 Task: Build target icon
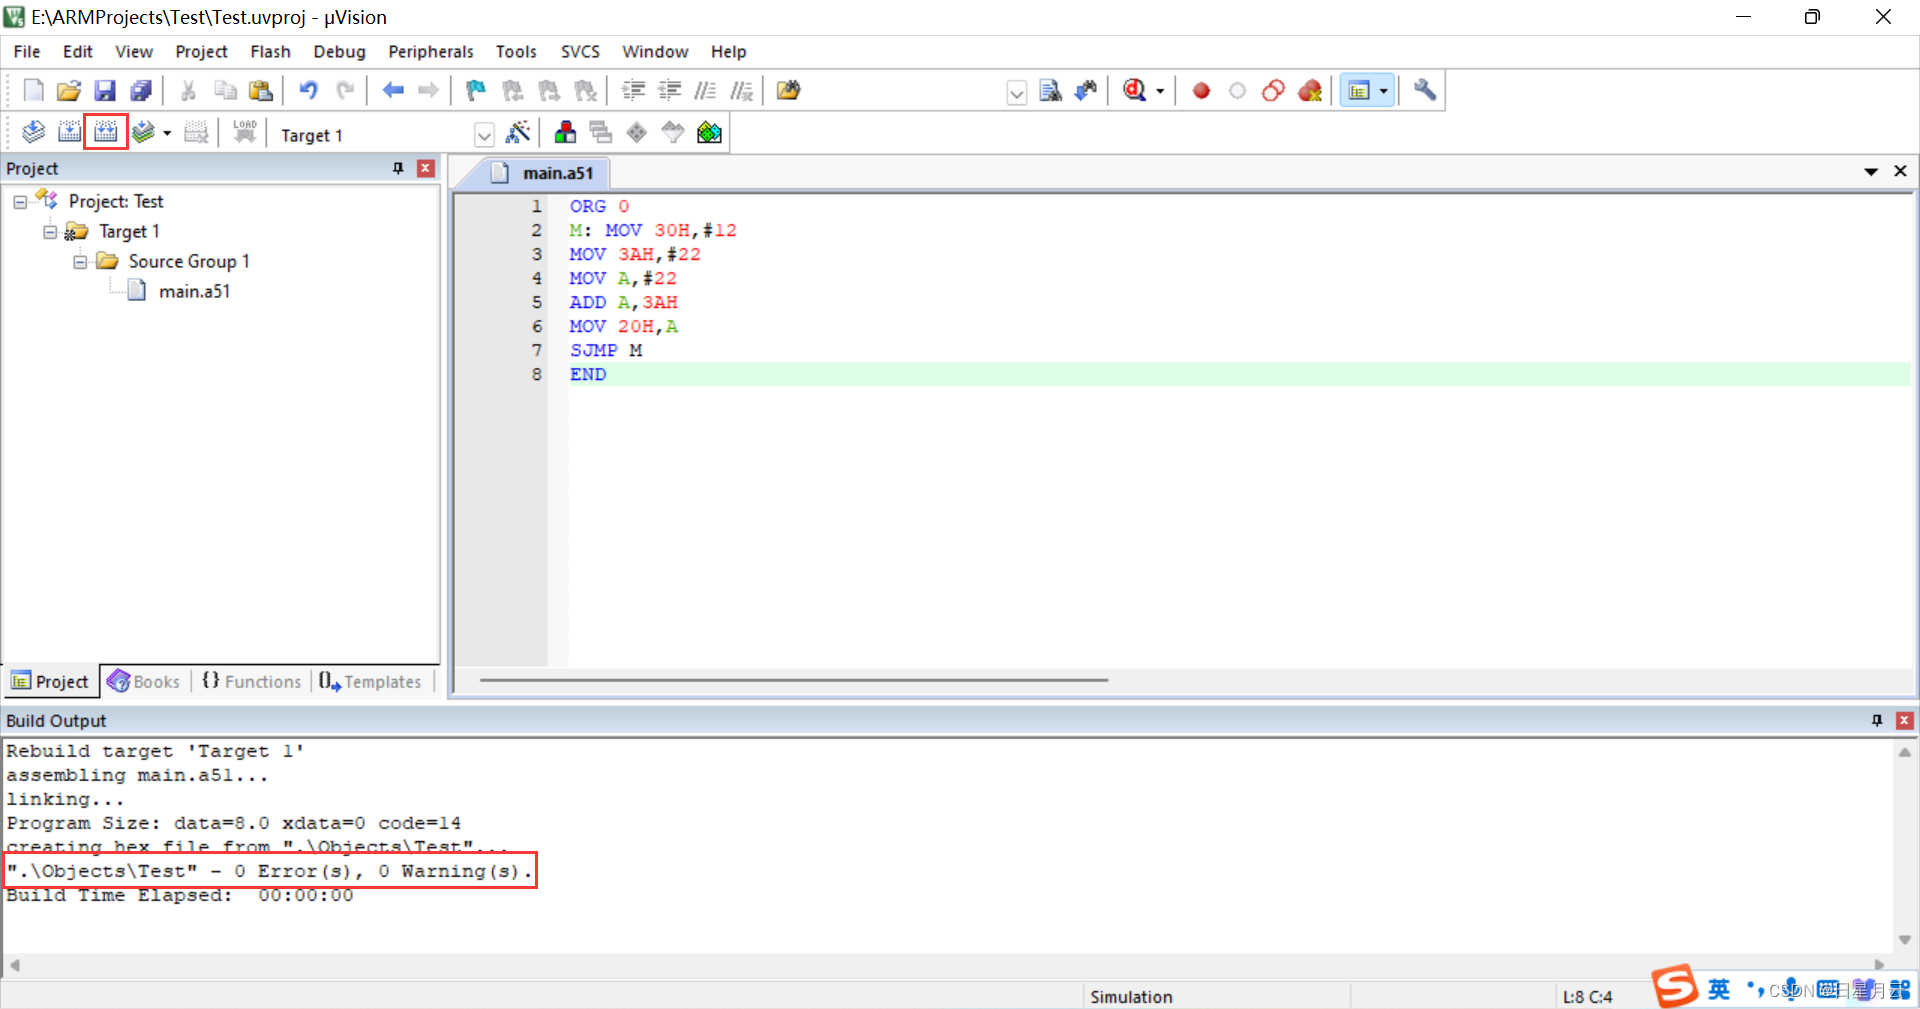69,132
